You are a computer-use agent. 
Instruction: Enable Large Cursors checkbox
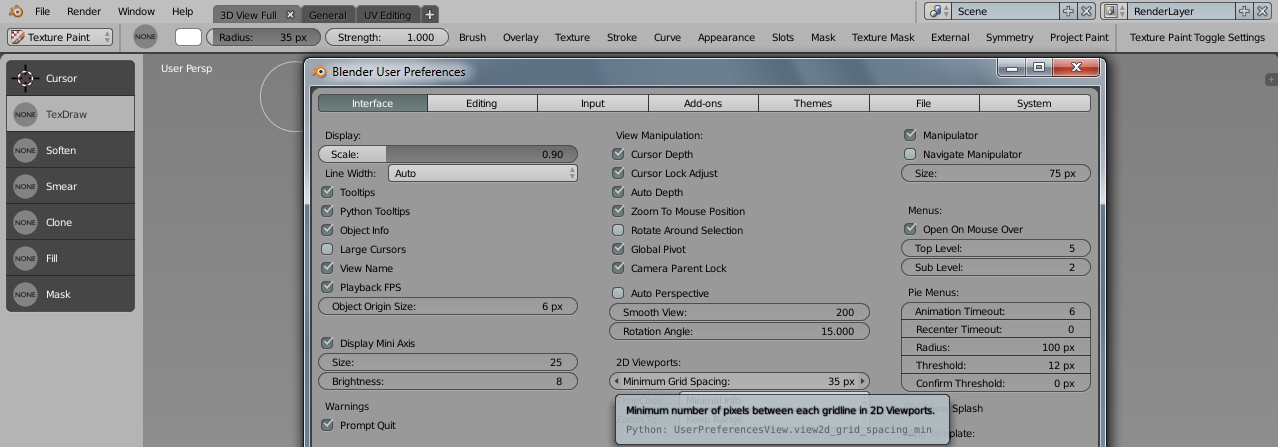coord(327,249)
